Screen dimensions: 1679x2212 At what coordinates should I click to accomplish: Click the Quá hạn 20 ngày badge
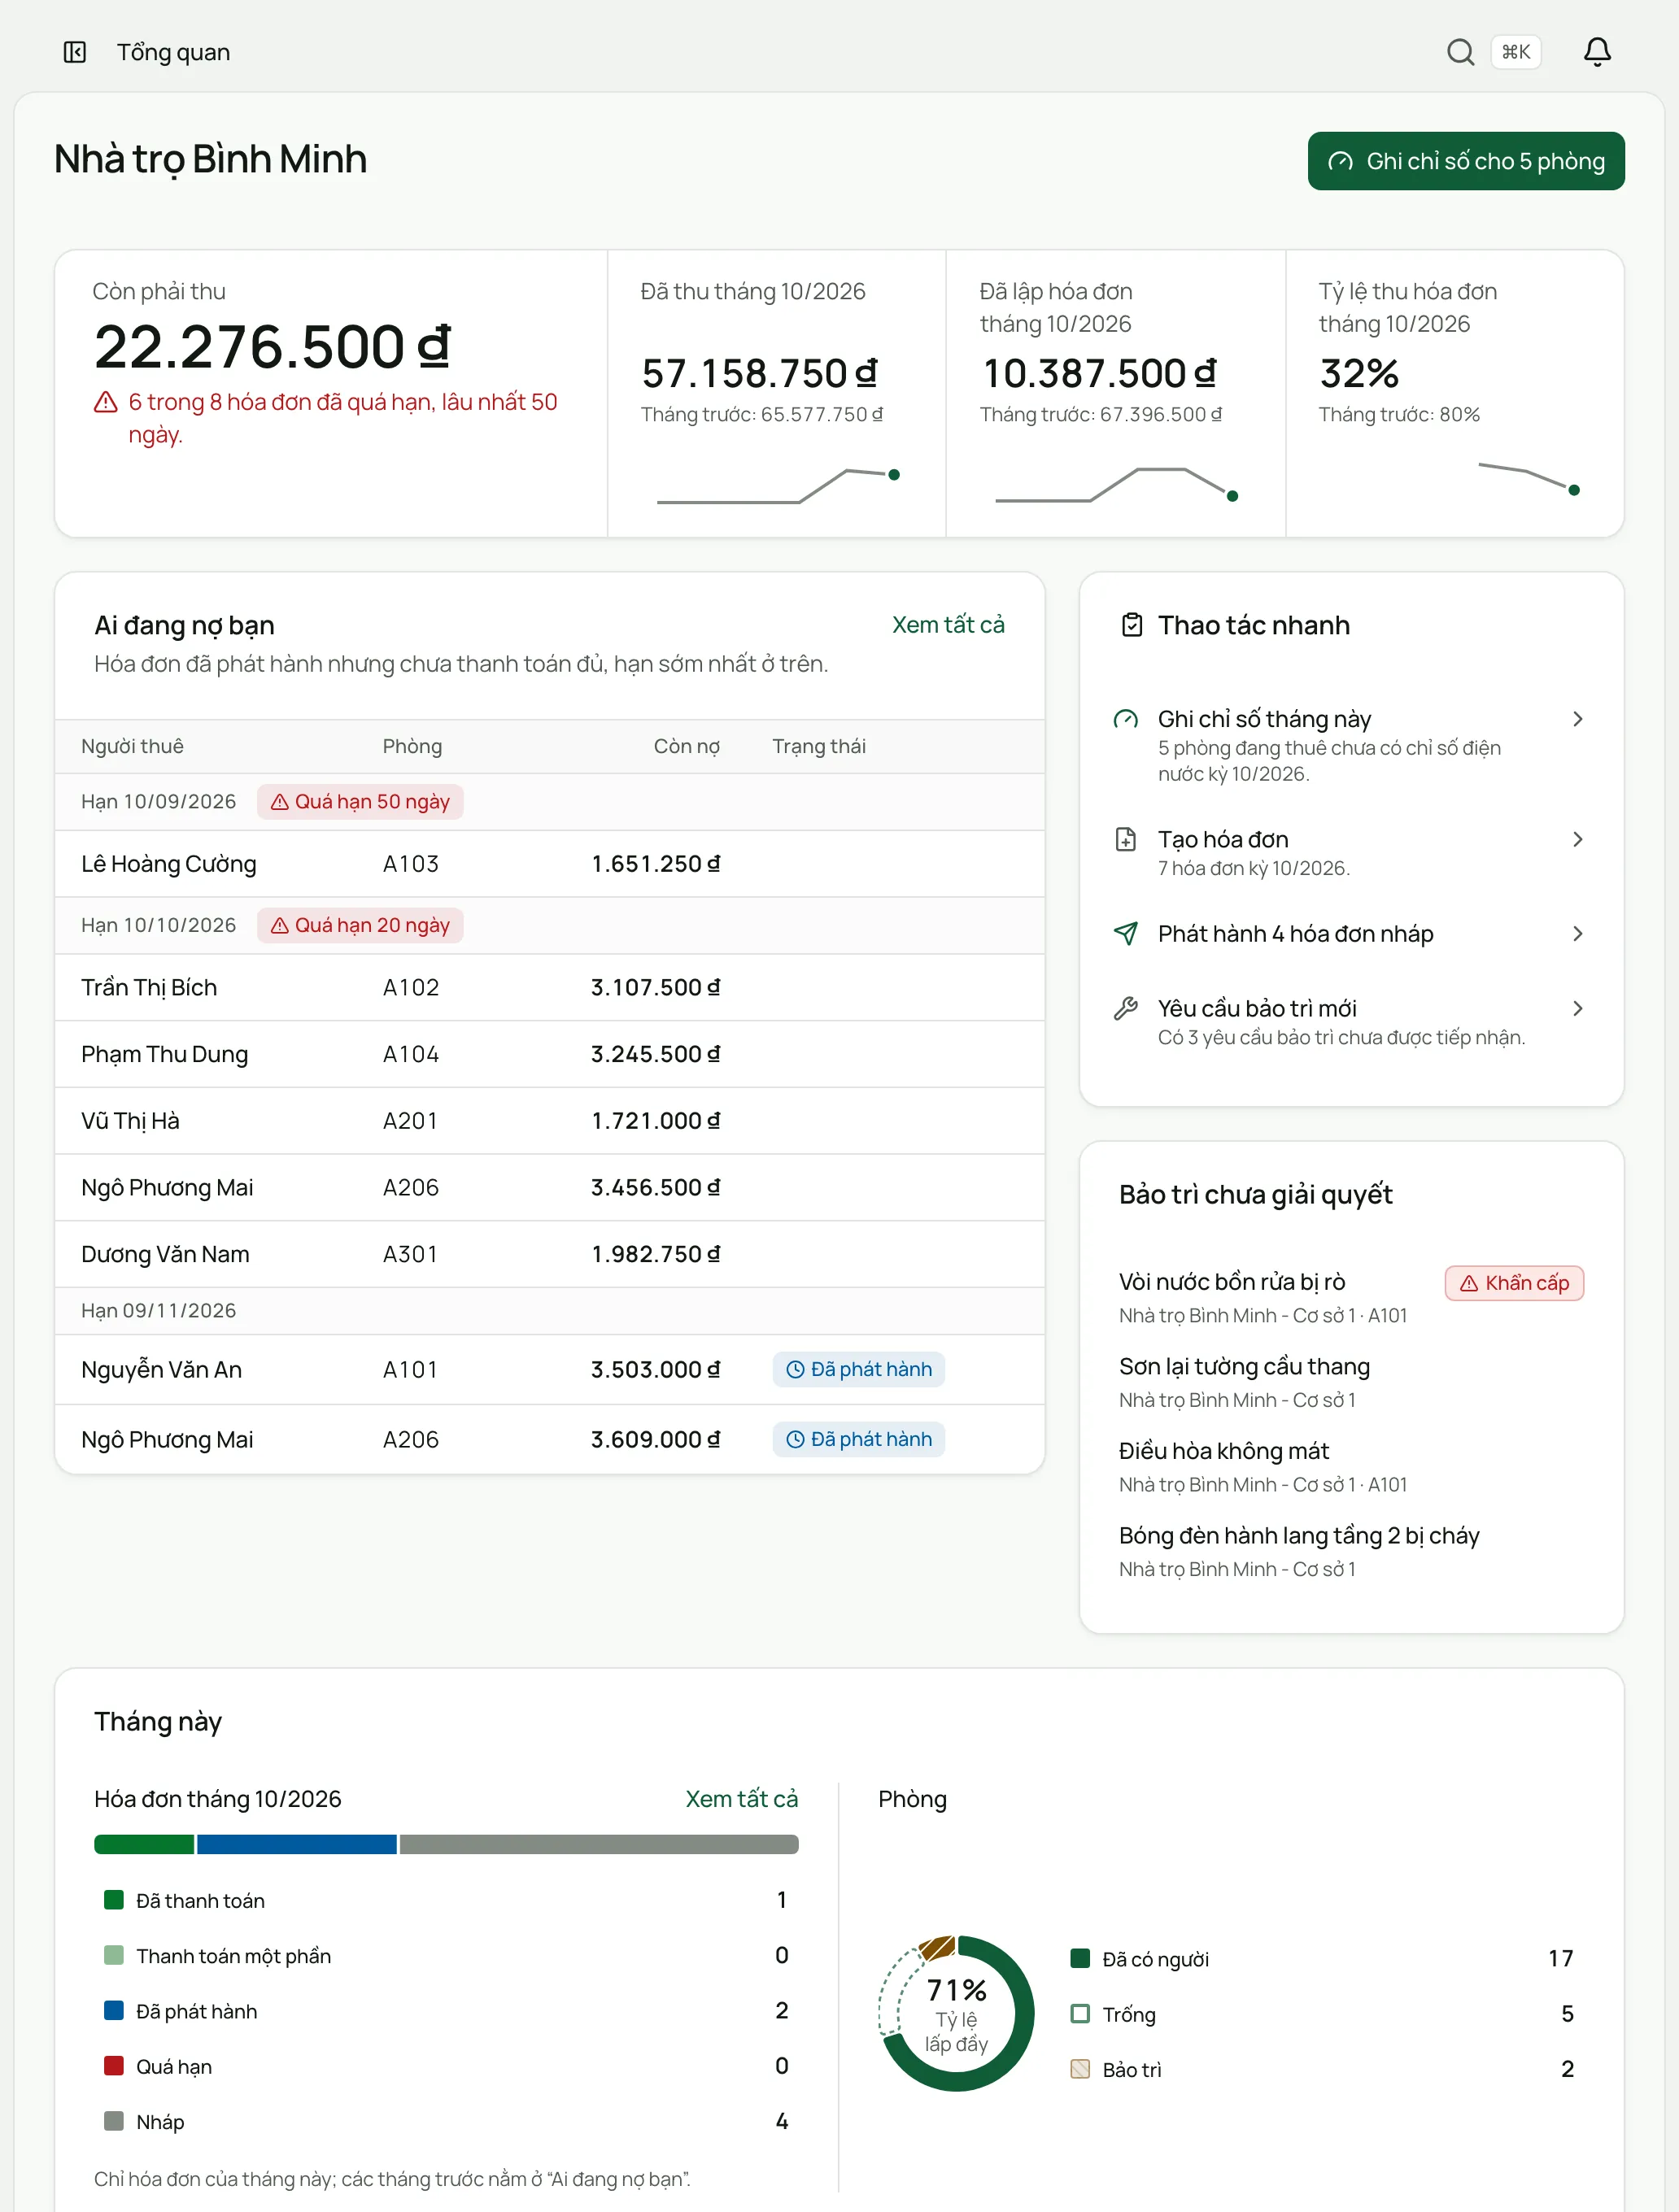[x=360, y=926]
